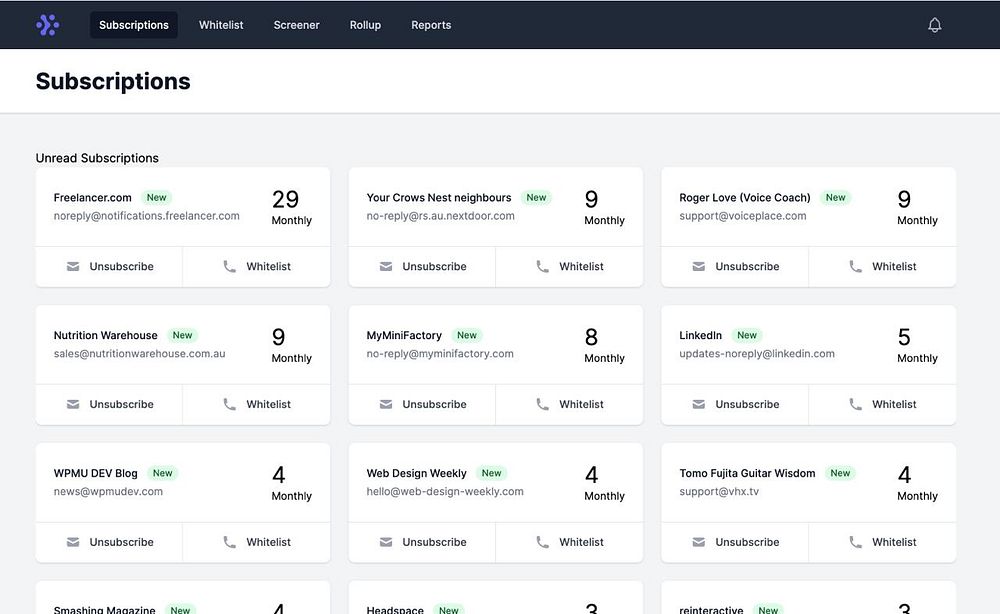Click envelope icon on Nutrition Warehouse card

(73, 404)
